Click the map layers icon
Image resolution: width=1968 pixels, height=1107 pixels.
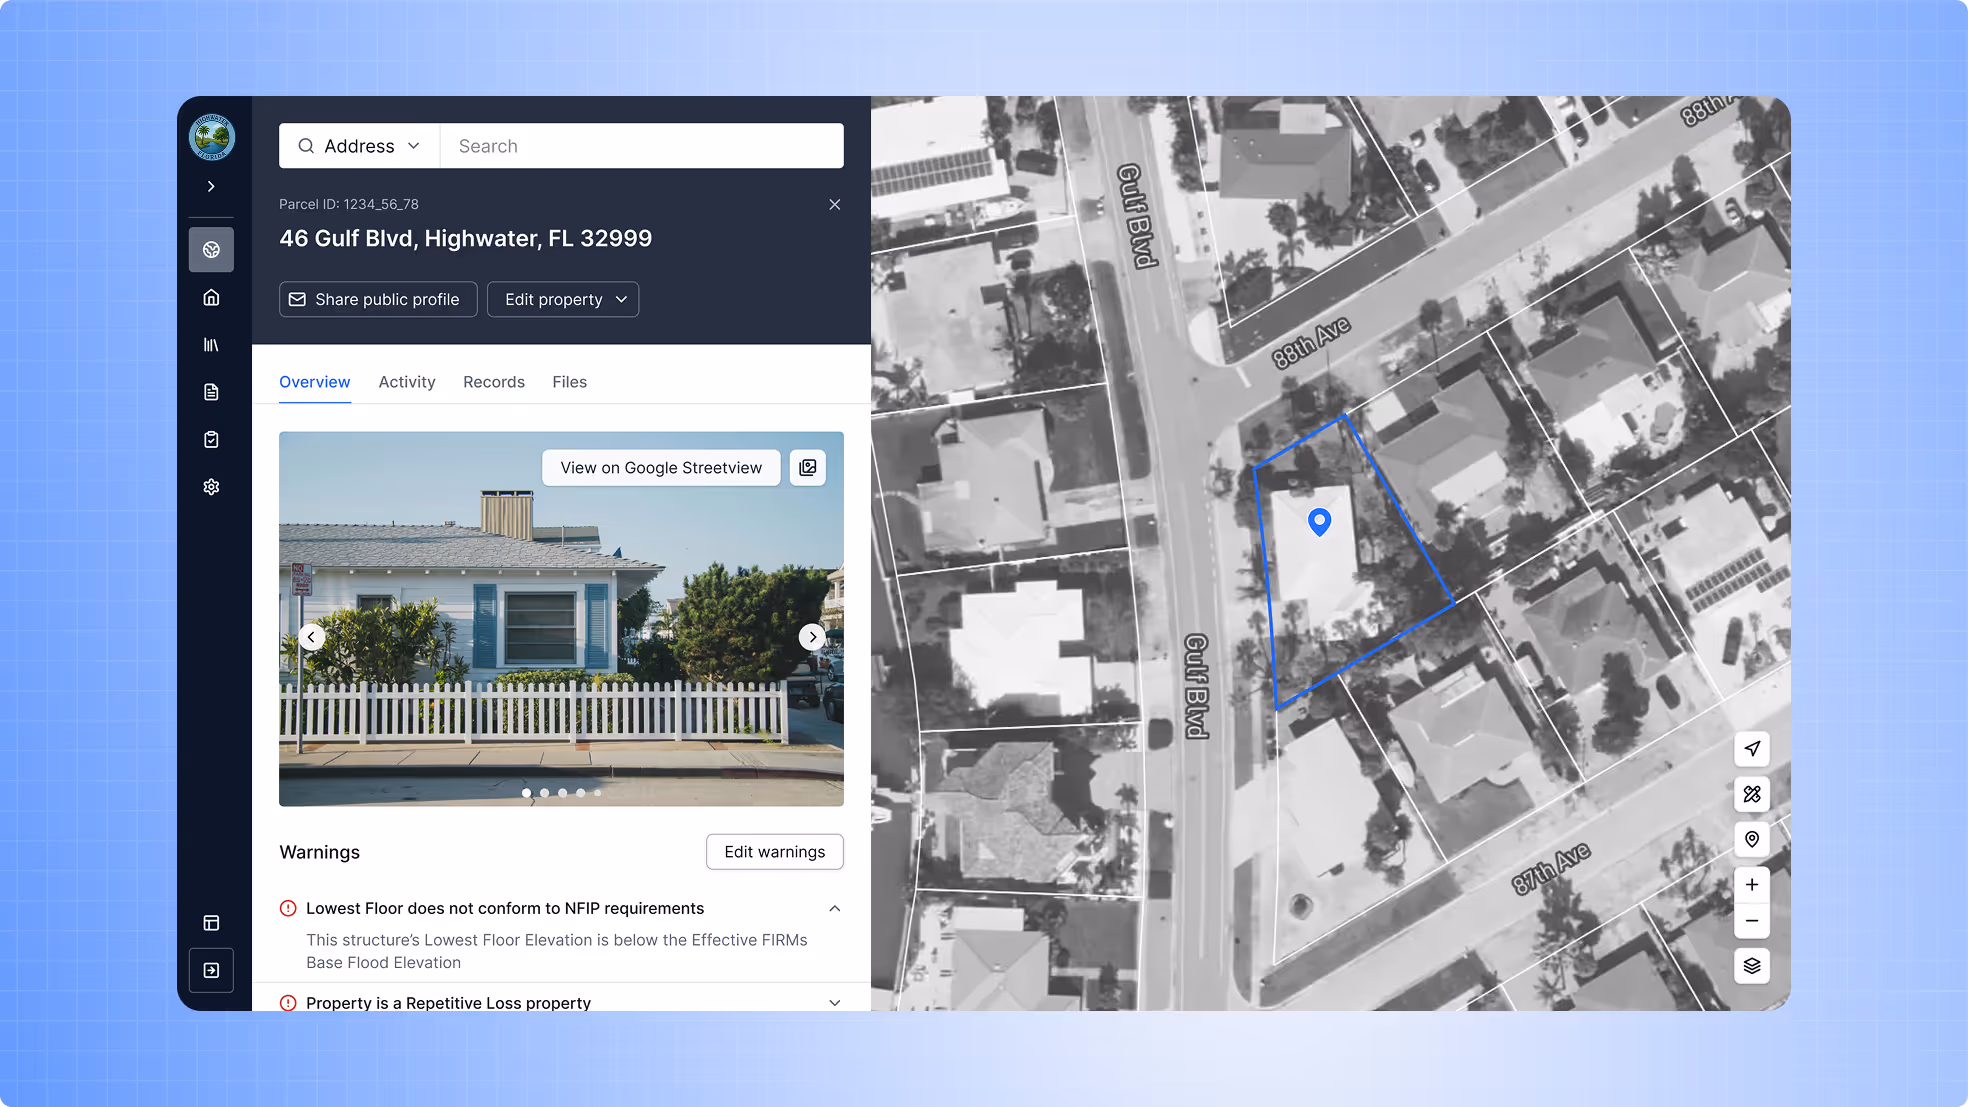pyautogui.click(x=1751, y=966)
